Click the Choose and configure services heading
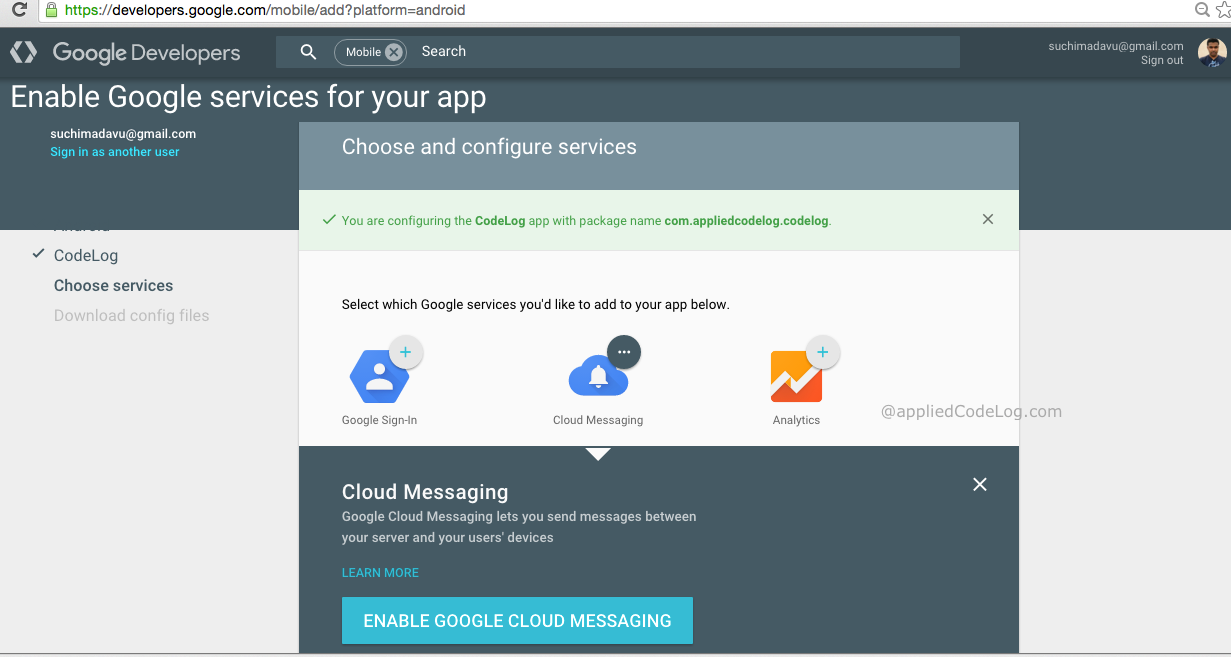1231x657 pixels. tap(489, 147)
